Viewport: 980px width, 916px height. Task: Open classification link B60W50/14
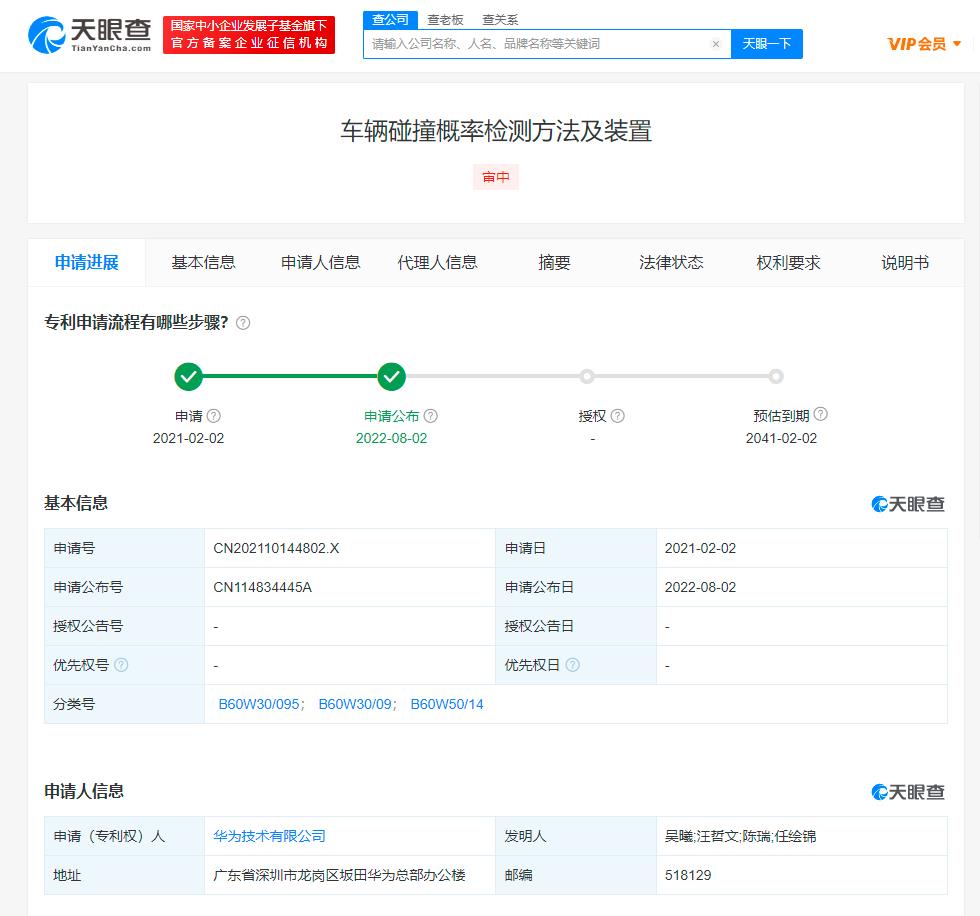tap(447, 704)
